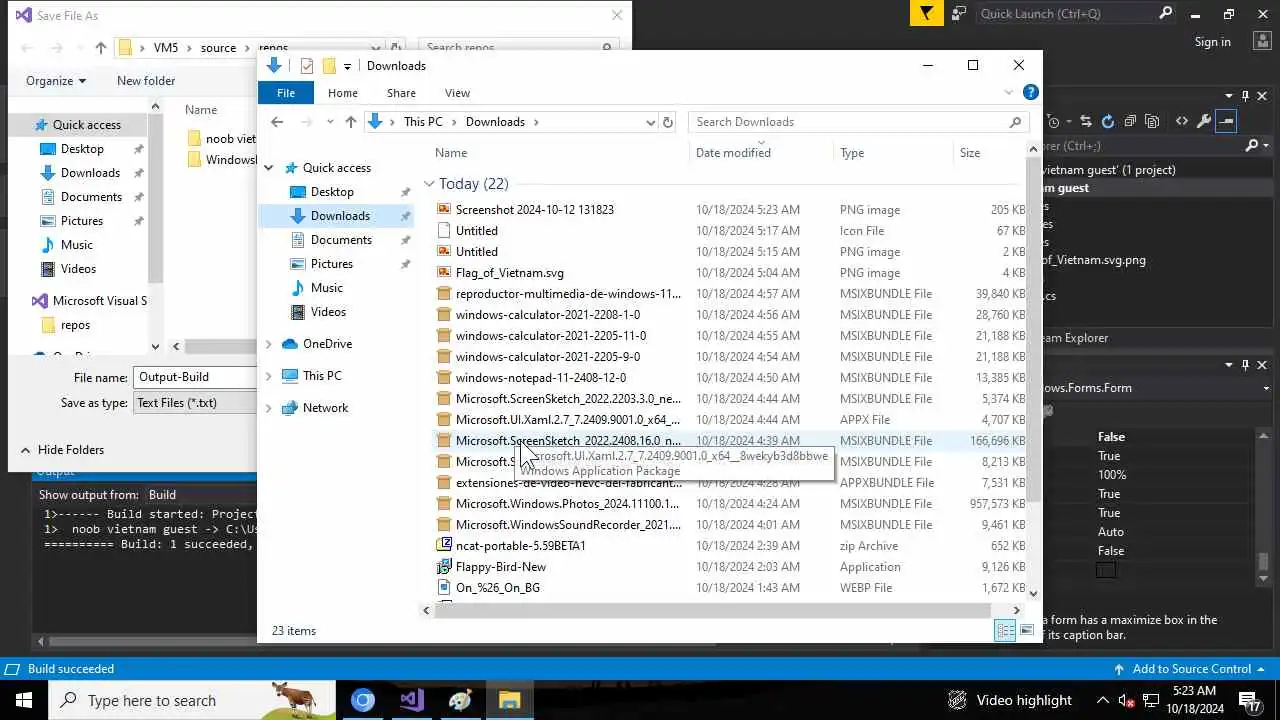The image size is (1280, 720).
Task: Pin toggle on the Solution Explorer panel
Action: click(x=1245, y=96)
